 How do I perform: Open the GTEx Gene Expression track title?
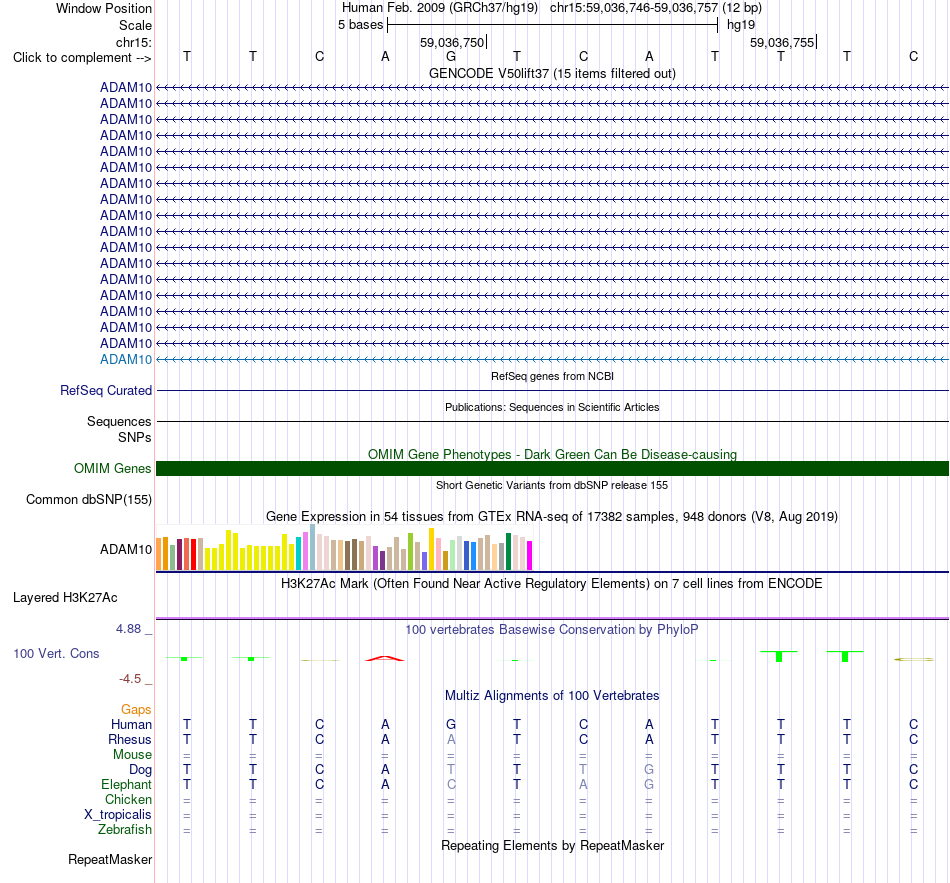point(552,517)
